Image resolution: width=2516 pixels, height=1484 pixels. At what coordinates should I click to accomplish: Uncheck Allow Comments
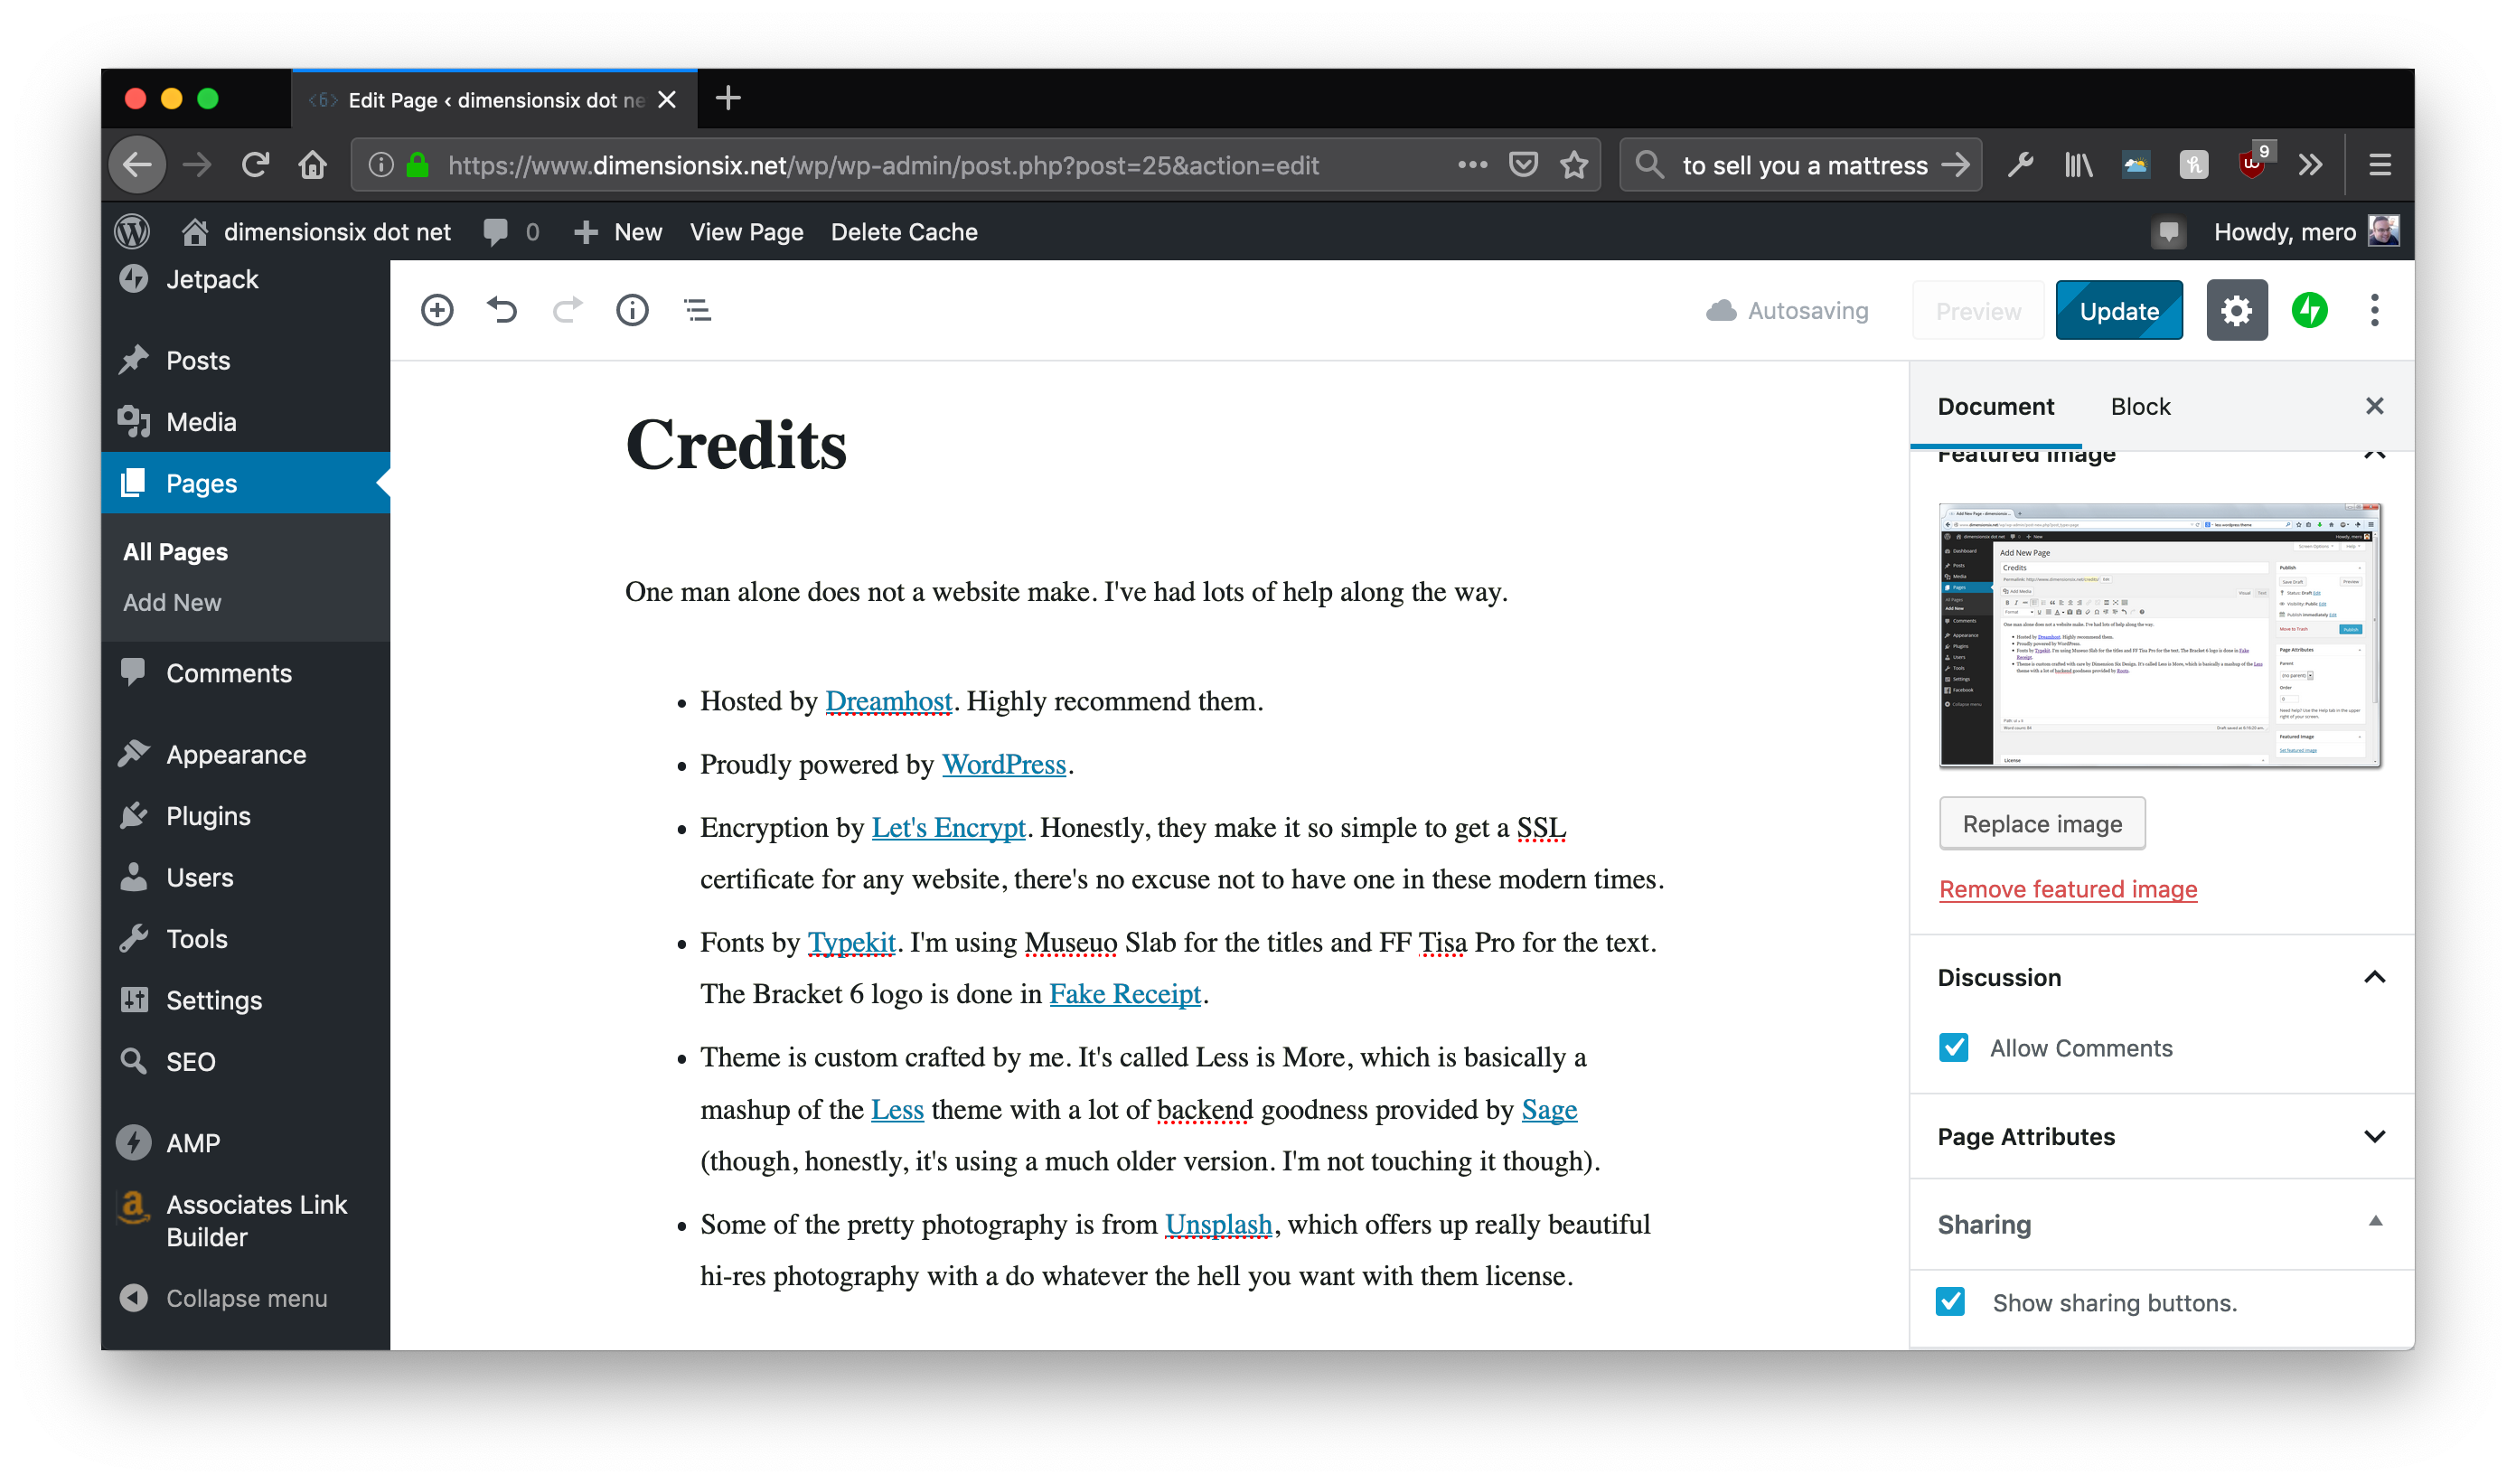pyautogui.click(x=1953, y=1047)
